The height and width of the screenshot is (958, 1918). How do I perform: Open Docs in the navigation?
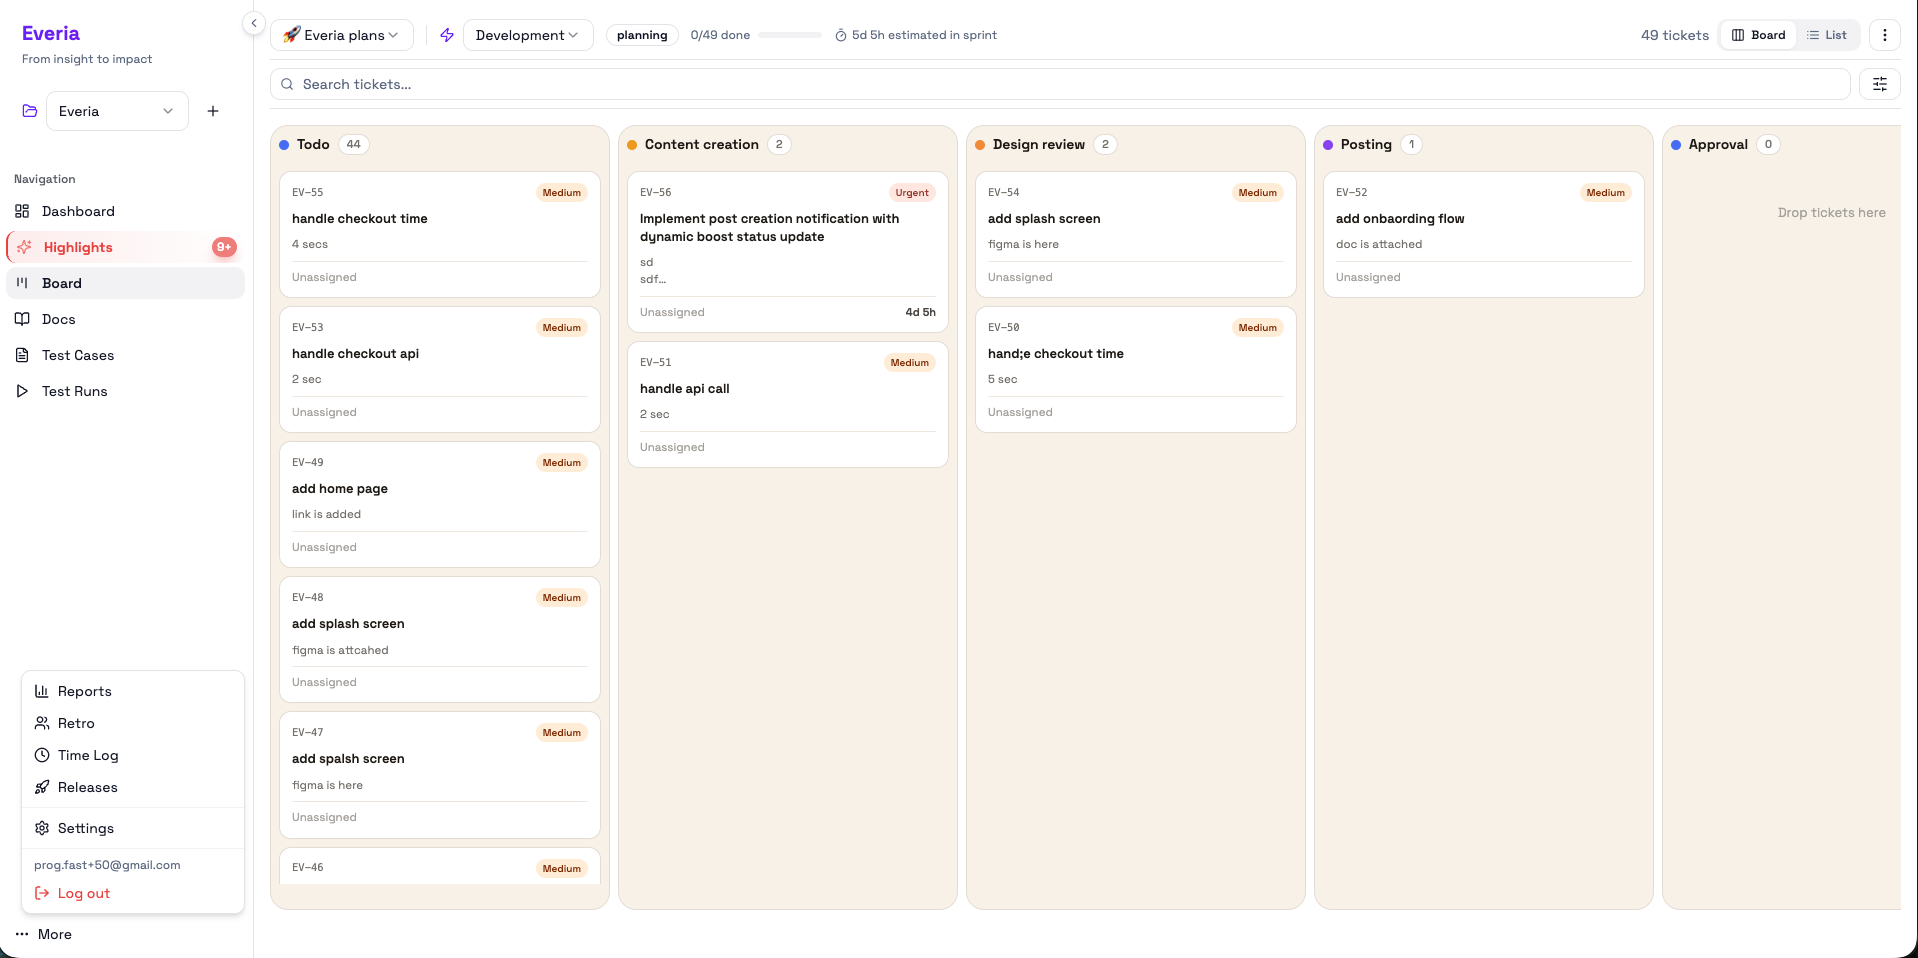pos(125,319)
